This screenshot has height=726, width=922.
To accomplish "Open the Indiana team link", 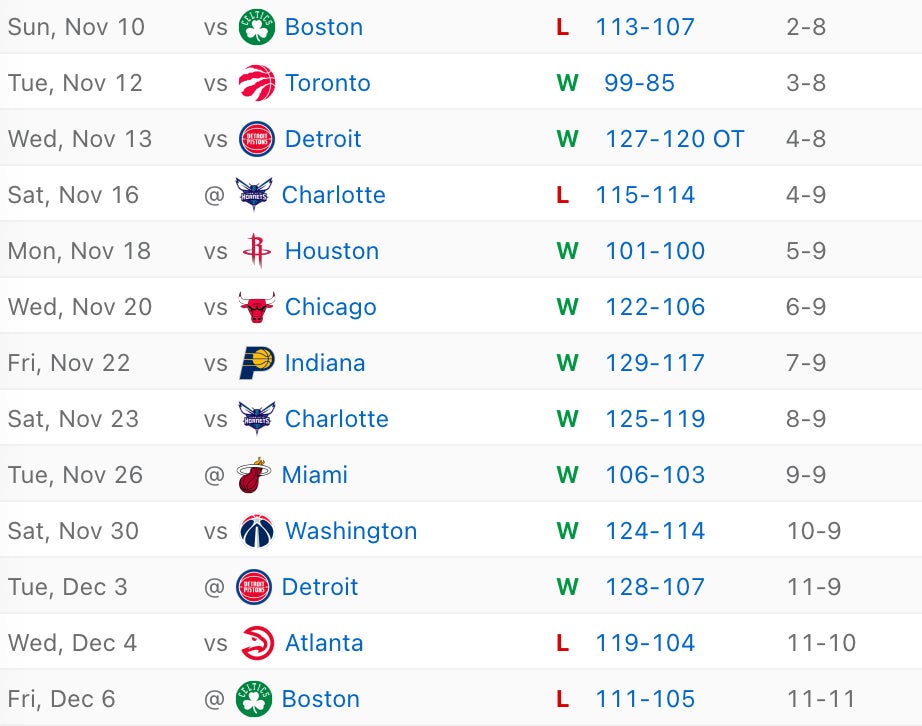I will [325, 363].
